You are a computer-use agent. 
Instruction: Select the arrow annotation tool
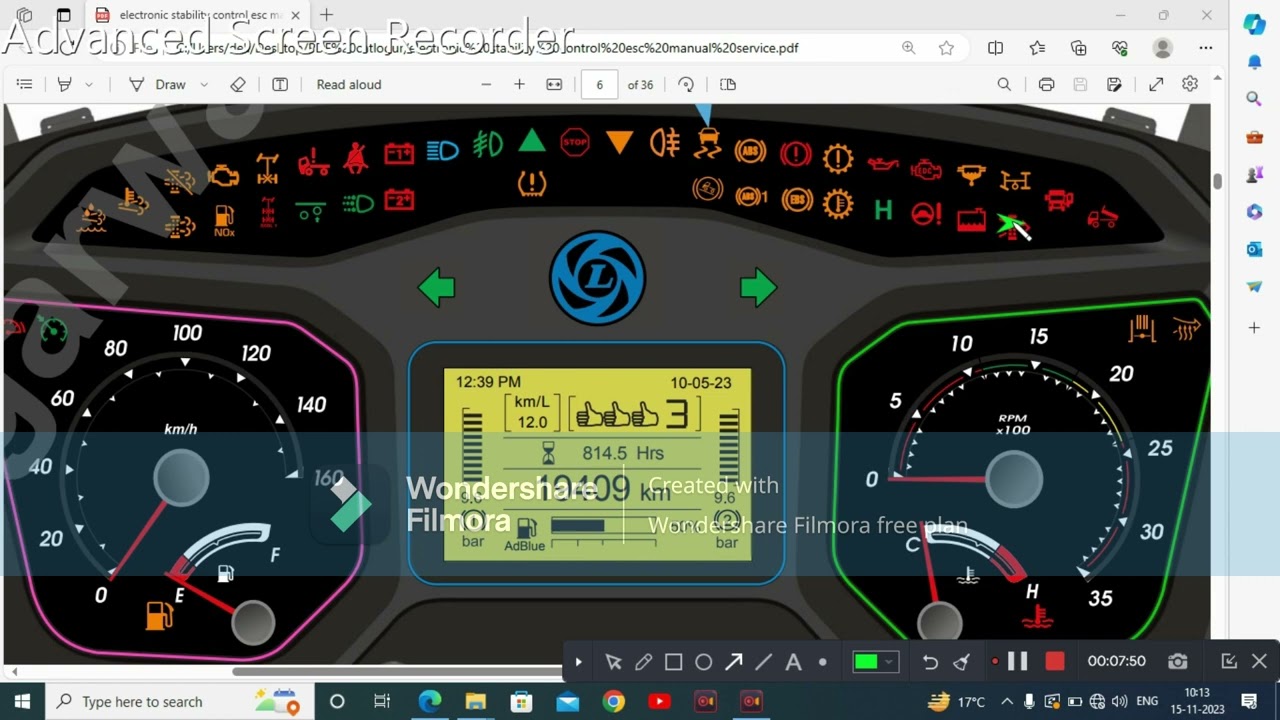[733, 662]
